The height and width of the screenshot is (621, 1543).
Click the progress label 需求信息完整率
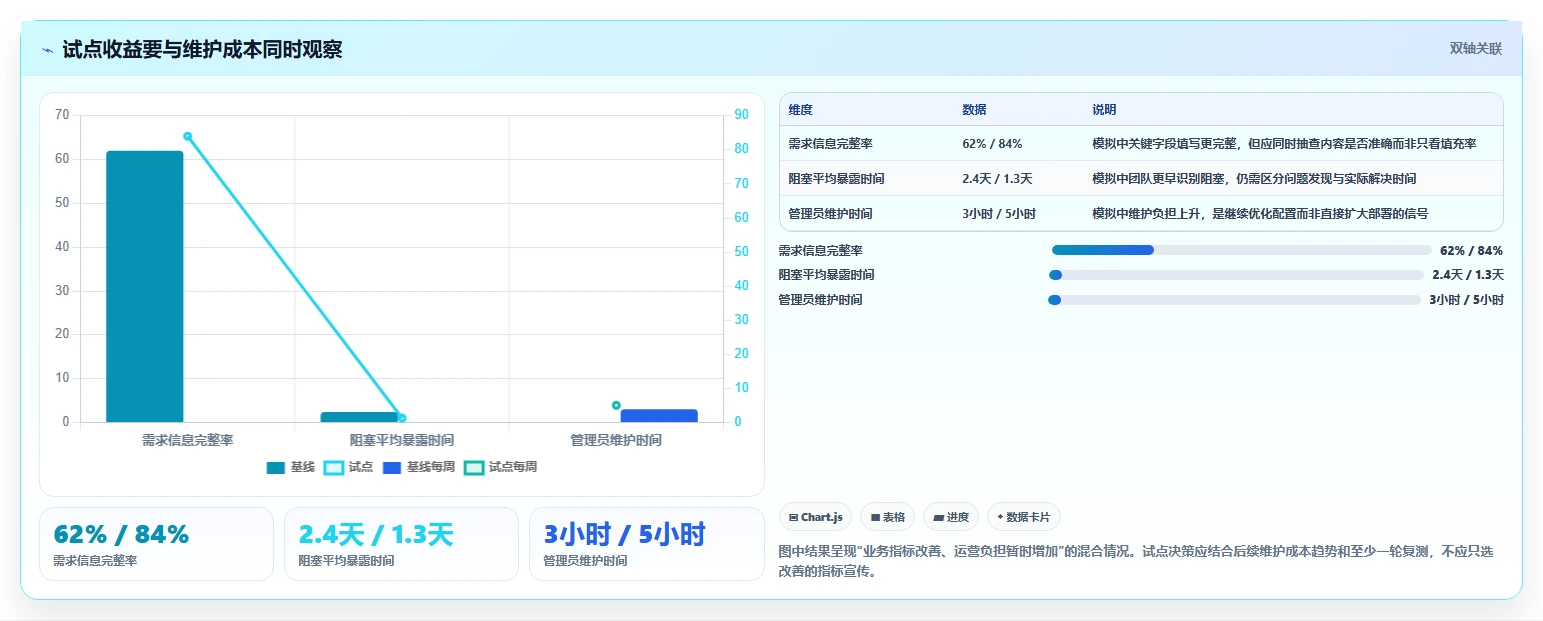[x=820, y=250]
